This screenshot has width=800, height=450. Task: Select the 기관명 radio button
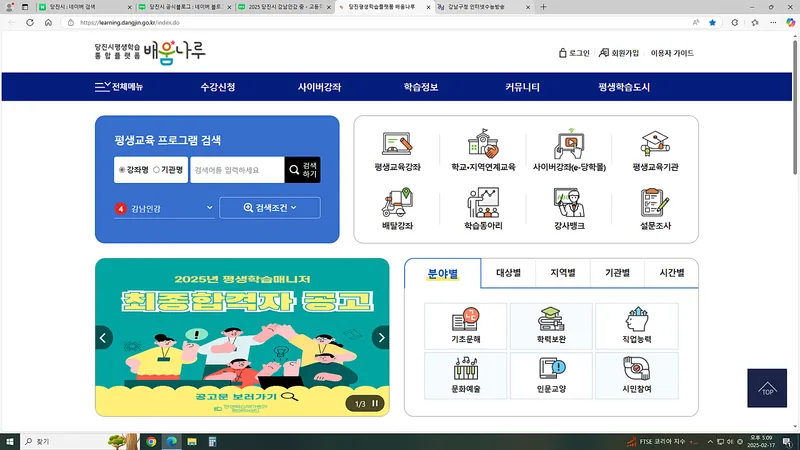[156, 170]
